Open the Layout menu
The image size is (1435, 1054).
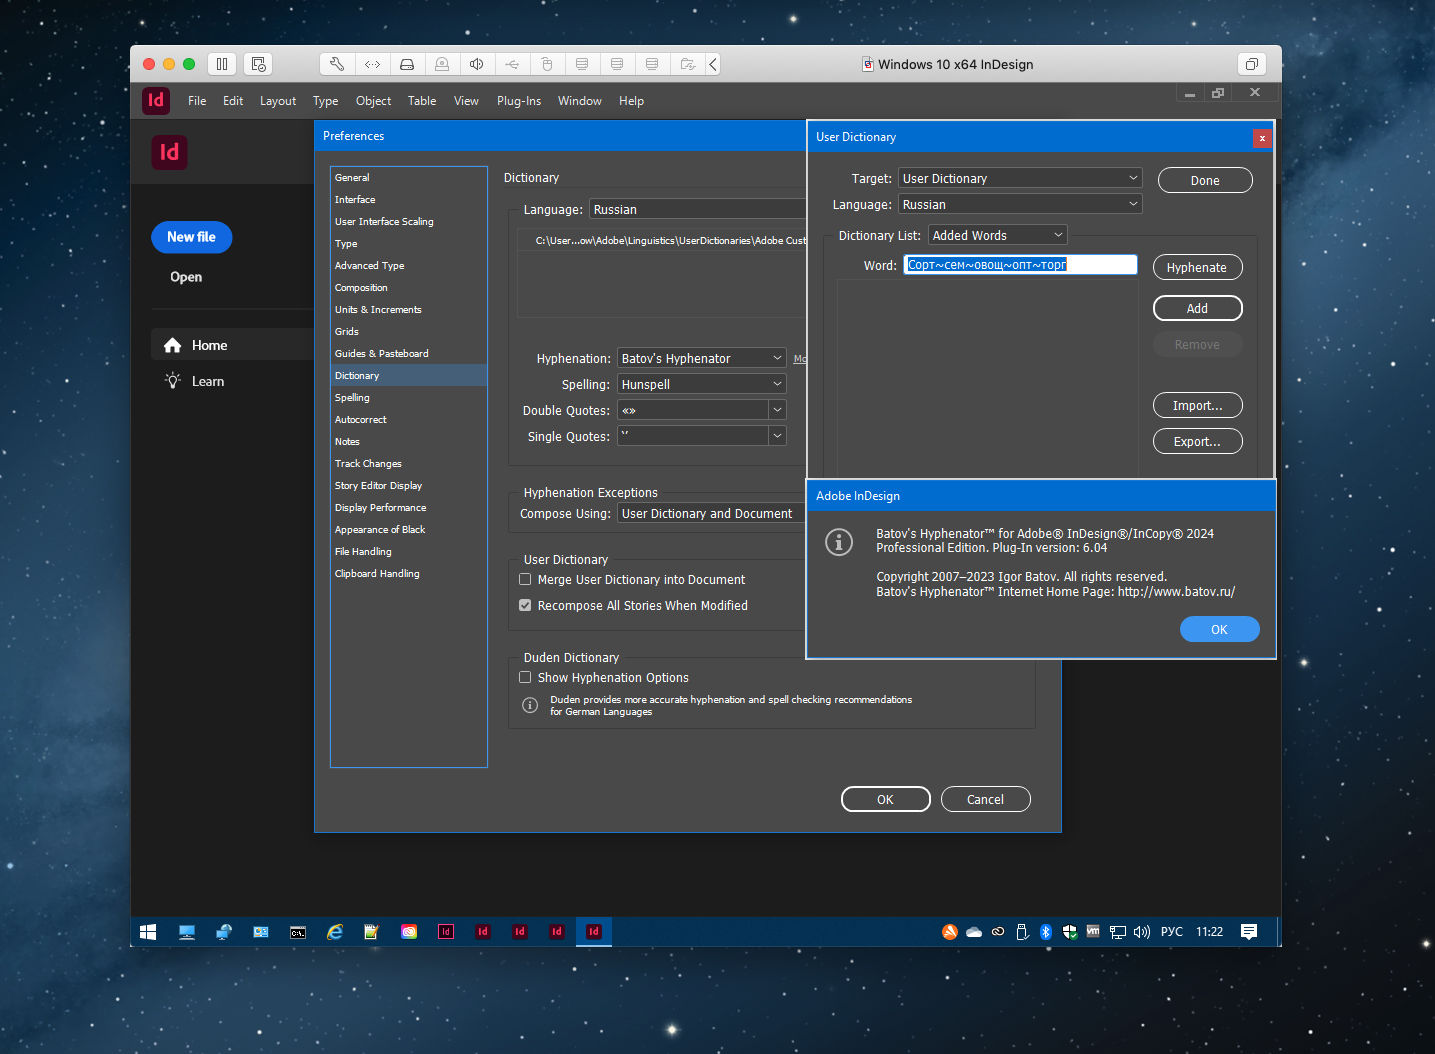point(278,101)
